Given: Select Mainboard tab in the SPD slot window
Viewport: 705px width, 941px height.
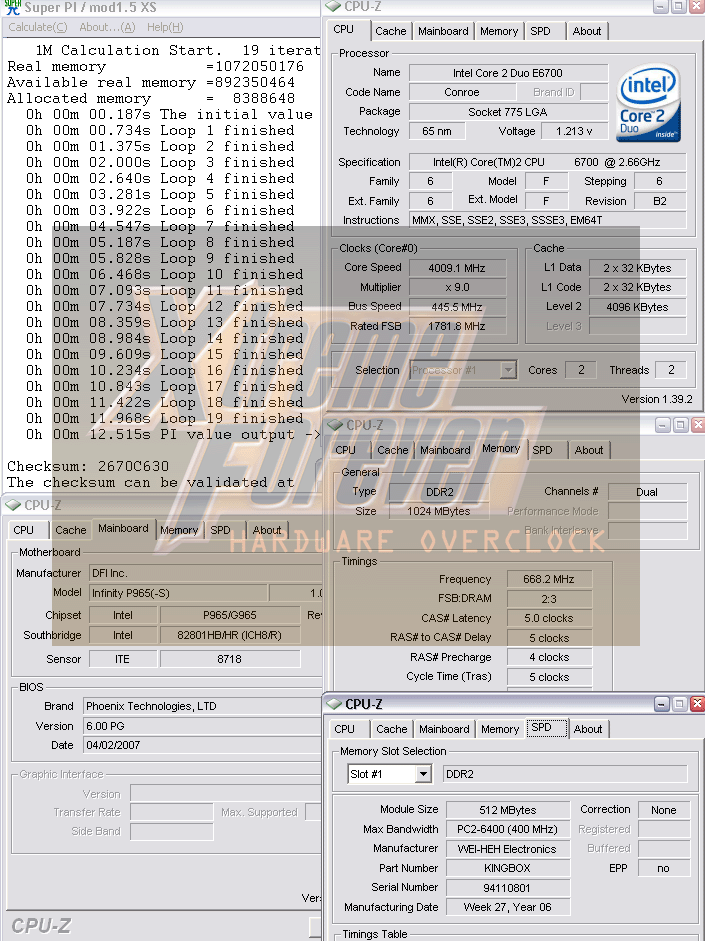Looking at the screenshot, I should [x=444, y=729].
